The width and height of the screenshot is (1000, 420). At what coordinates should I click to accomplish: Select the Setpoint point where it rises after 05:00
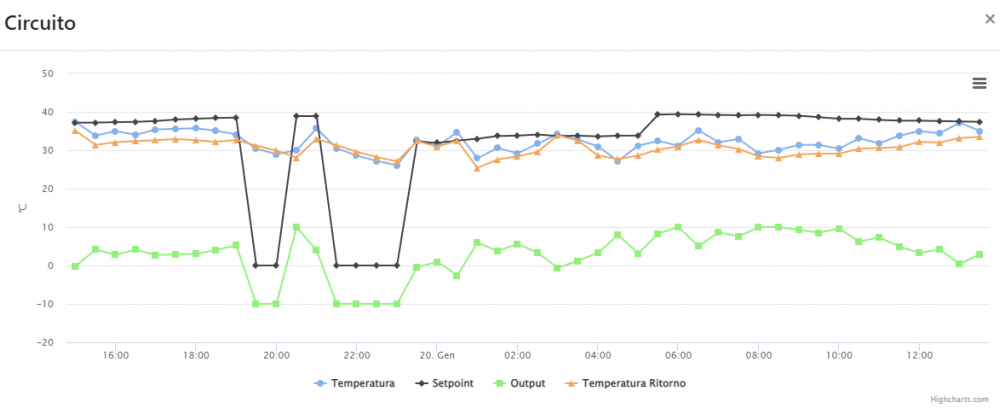(658, 114)
